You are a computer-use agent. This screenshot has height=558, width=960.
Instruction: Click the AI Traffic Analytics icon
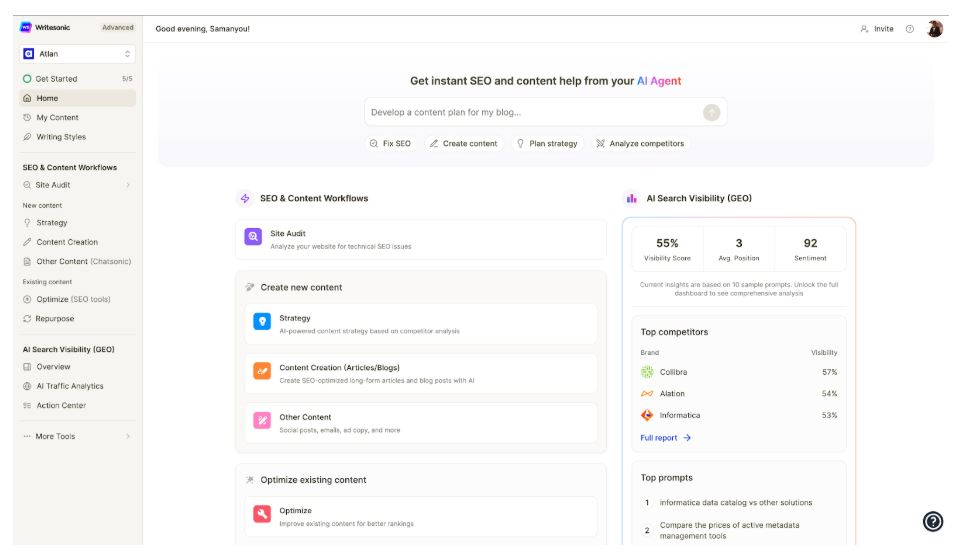27,386
